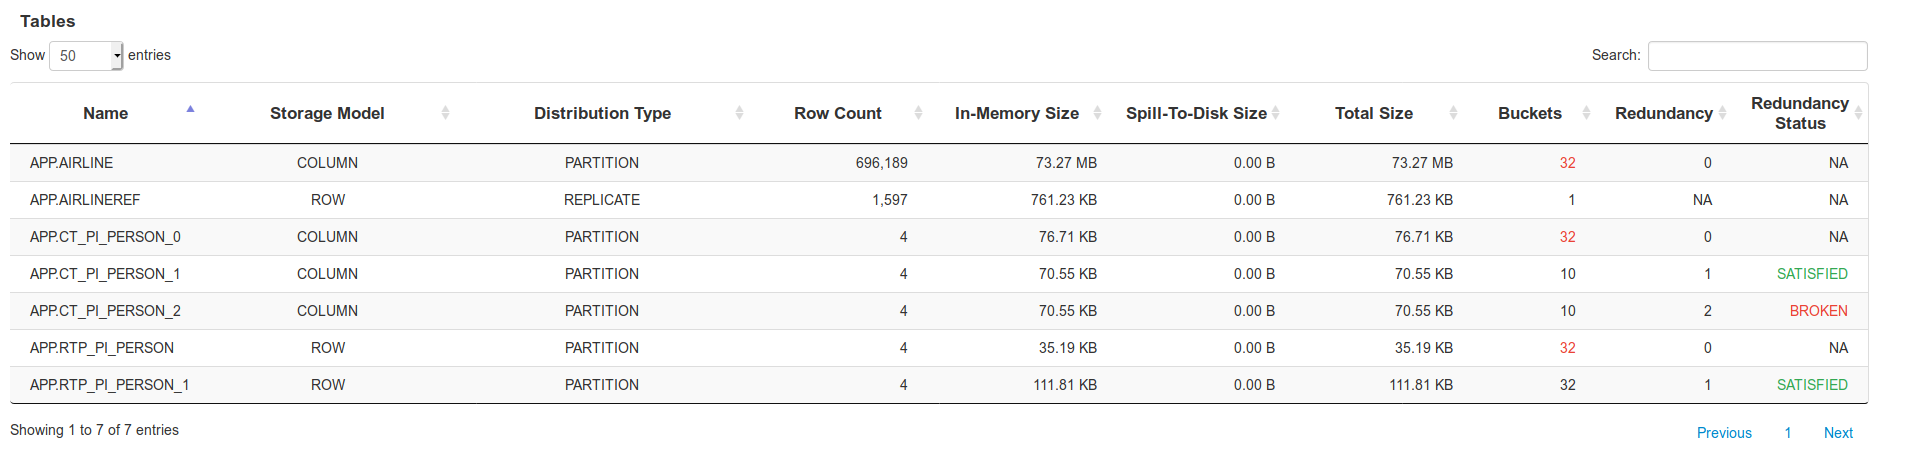Click the APP.RTP_PI_PERSON_1 table name
1908x460 pixels.
109,385
